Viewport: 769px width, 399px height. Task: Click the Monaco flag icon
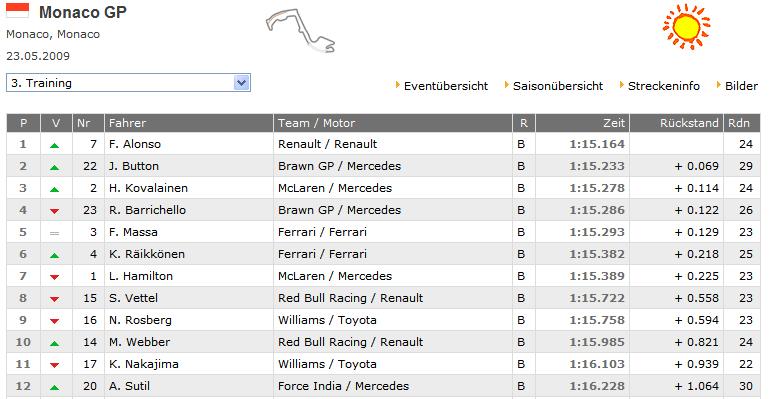18,10
